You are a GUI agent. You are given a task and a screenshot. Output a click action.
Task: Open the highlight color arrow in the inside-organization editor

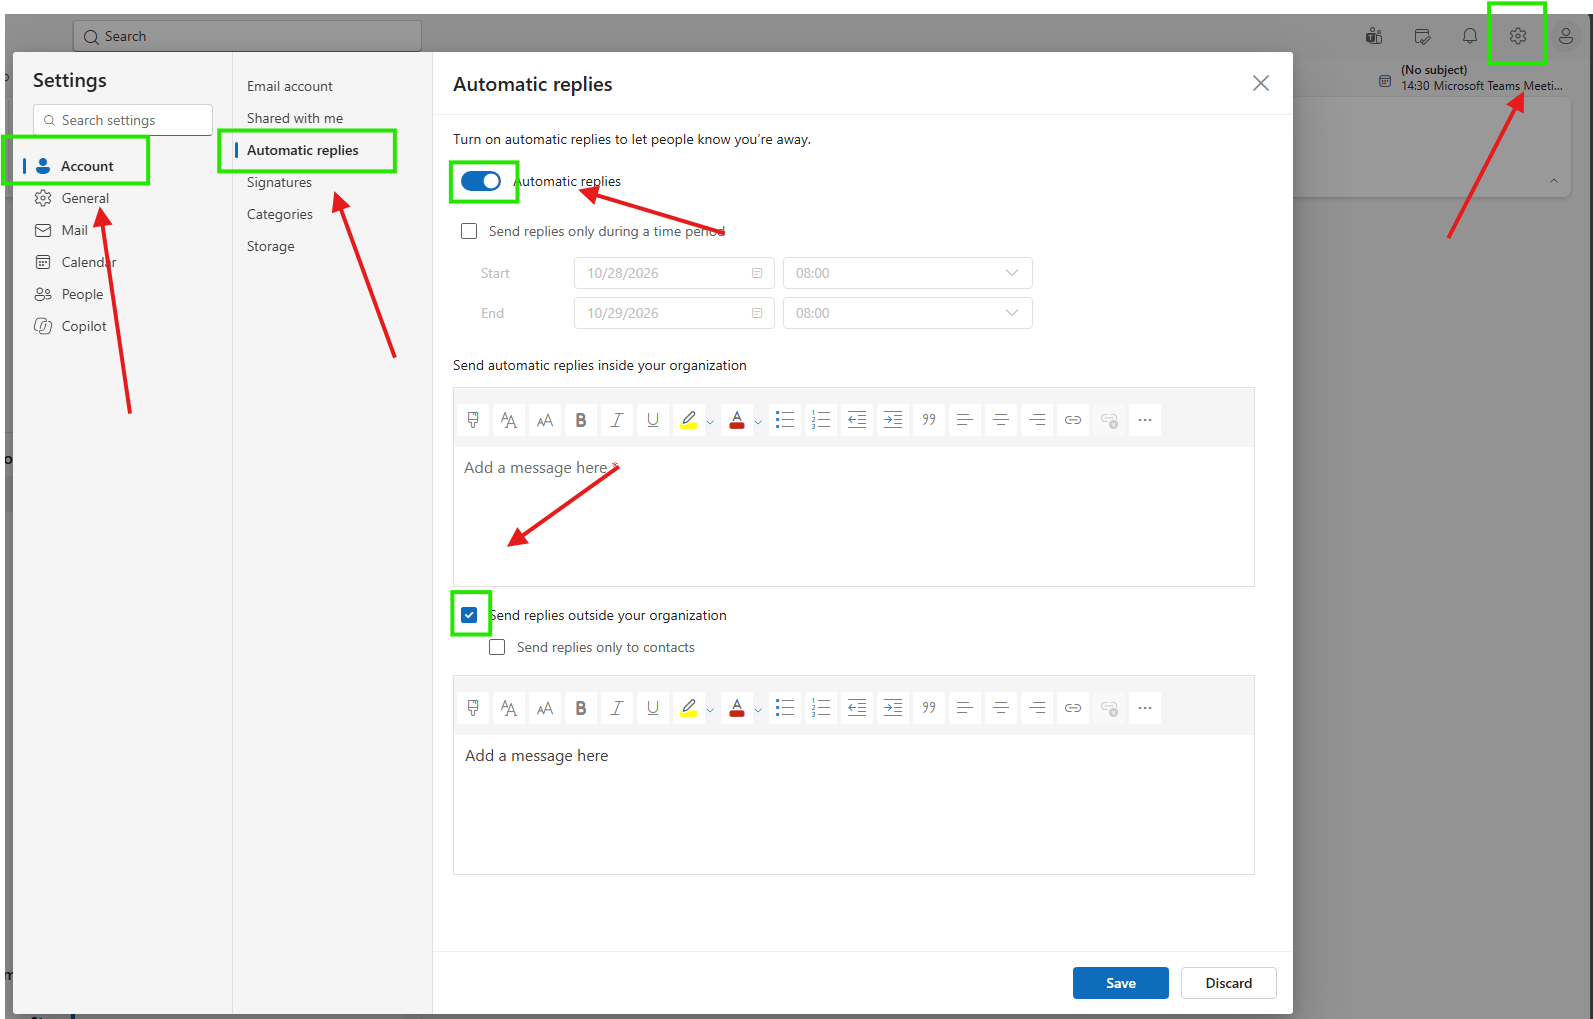pos(710,421)
